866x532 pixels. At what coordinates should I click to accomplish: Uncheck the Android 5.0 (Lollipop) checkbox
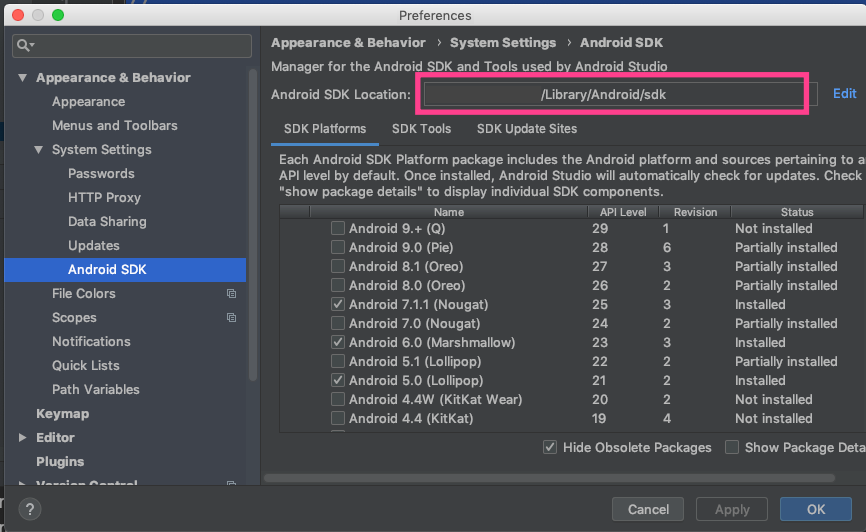coord(337,381)
